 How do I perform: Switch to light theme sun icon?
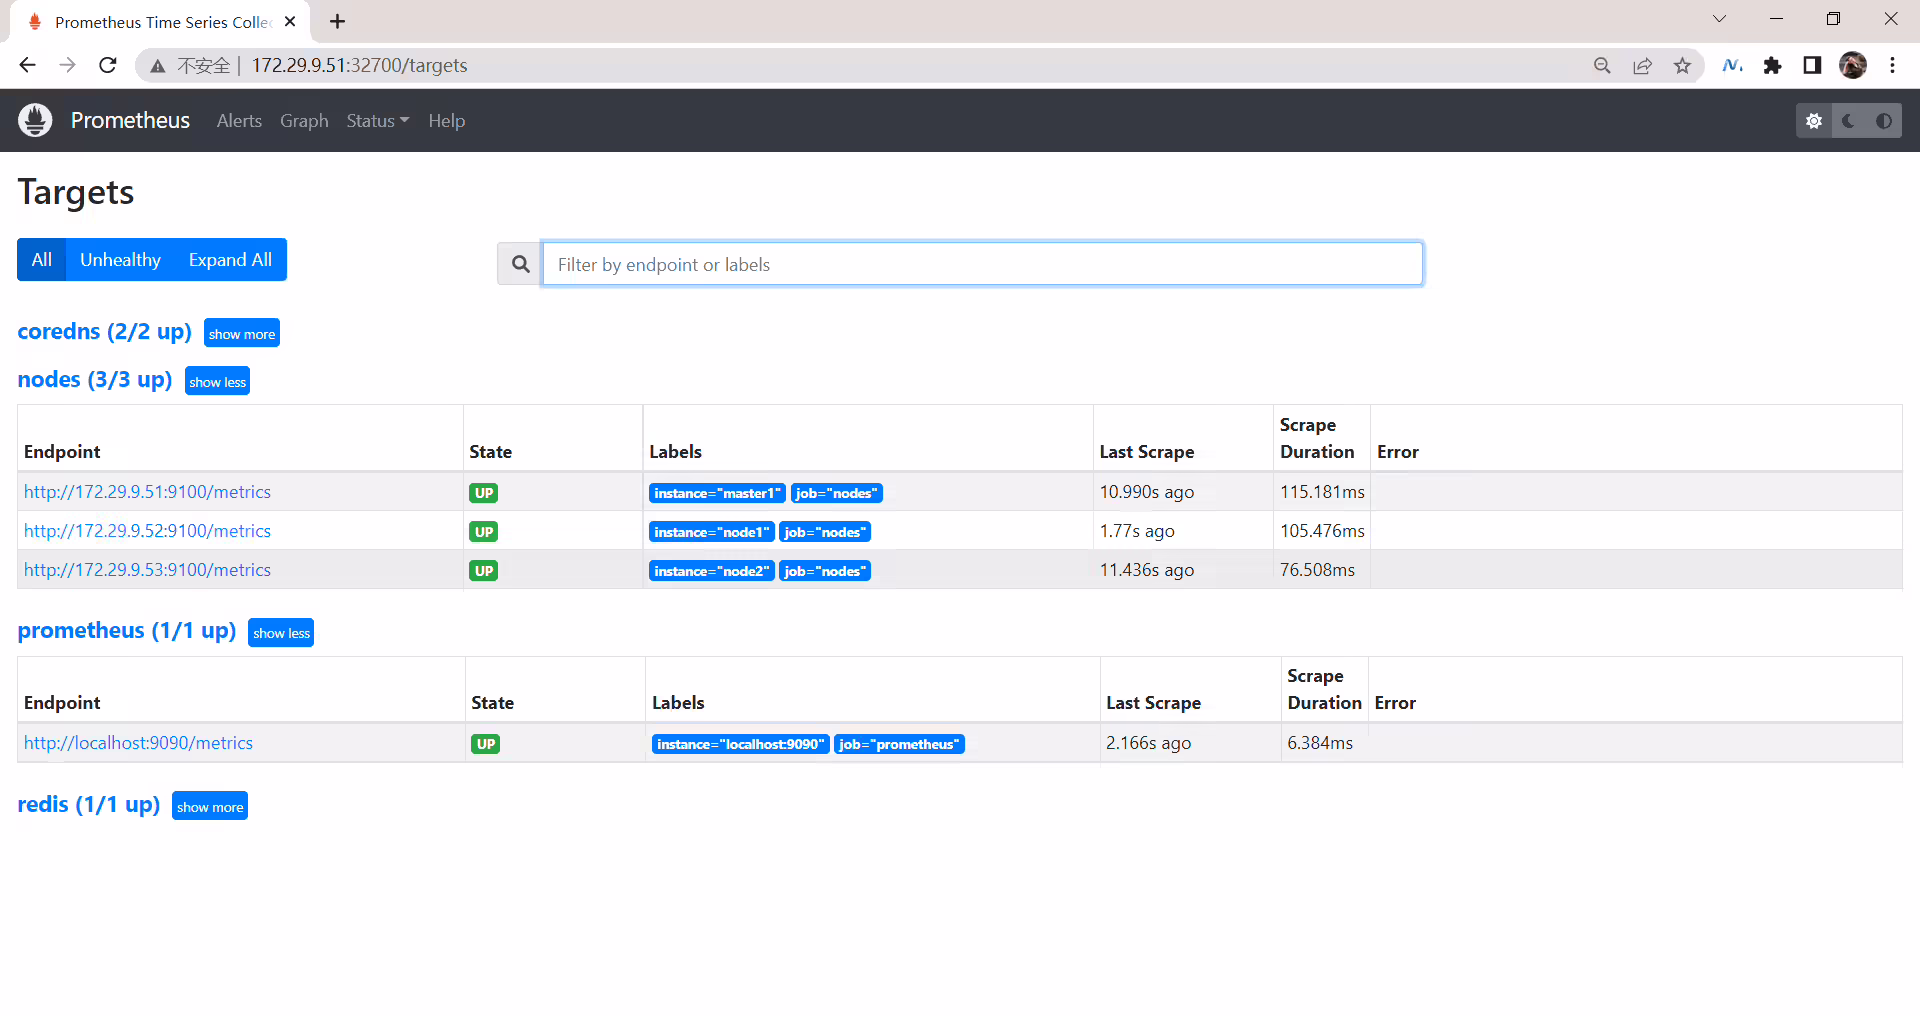tap(1814, 121)
